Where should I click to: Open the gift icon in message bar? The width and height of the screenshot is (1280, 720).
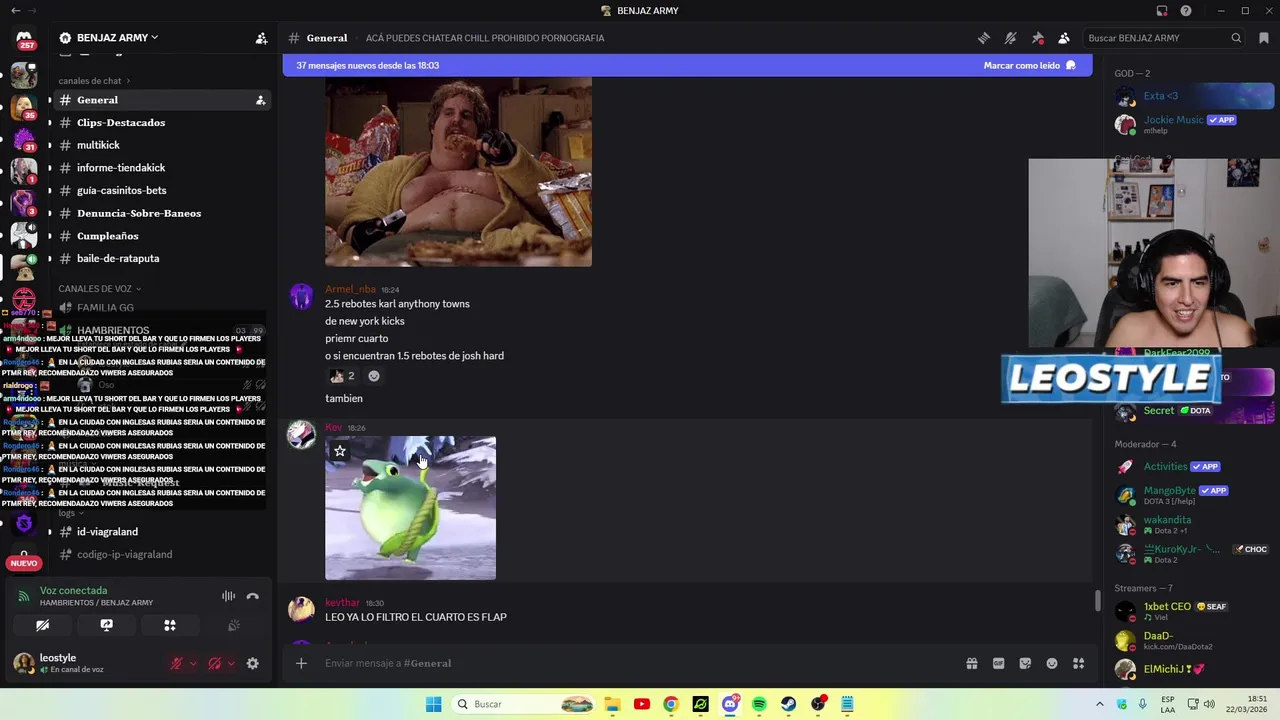point(971,663)
